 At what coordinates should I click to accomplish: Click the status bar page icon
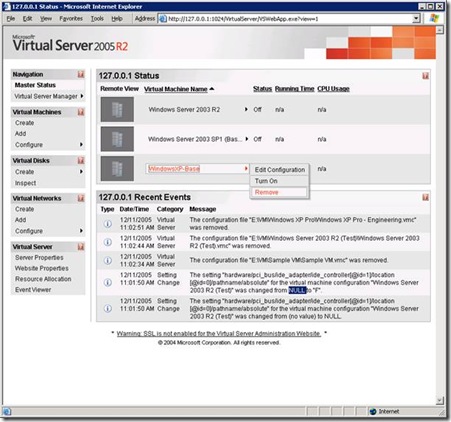coord(7,412)
